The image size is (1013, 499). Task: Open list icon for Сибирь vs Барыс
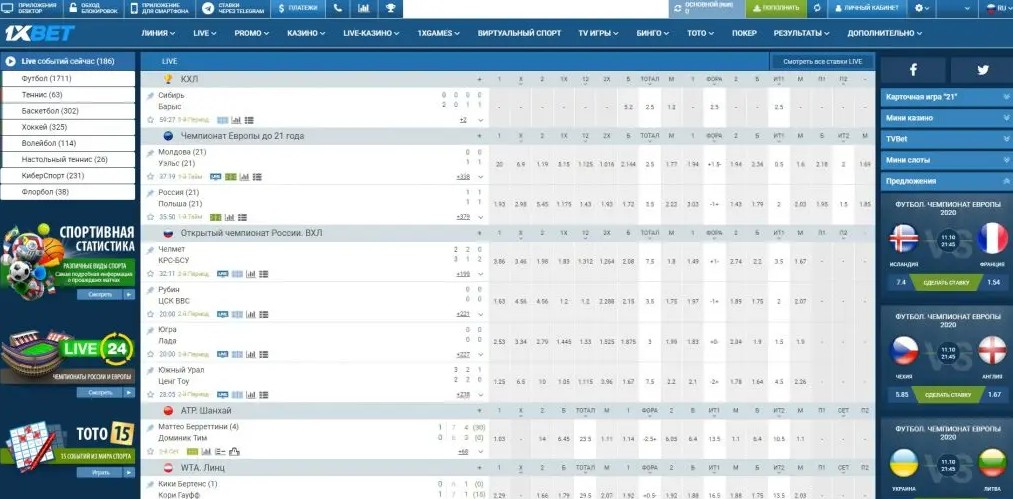(x=249, y=120)
